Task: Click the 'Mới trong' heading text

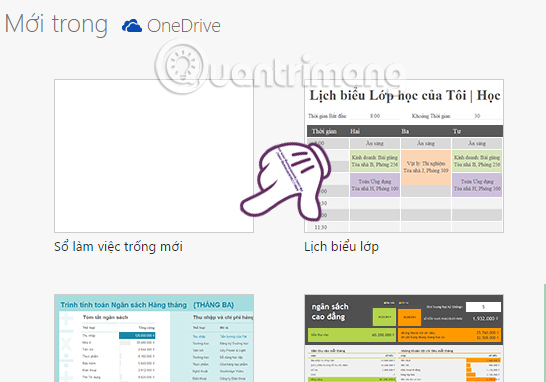Action: [x=56, y=24]
